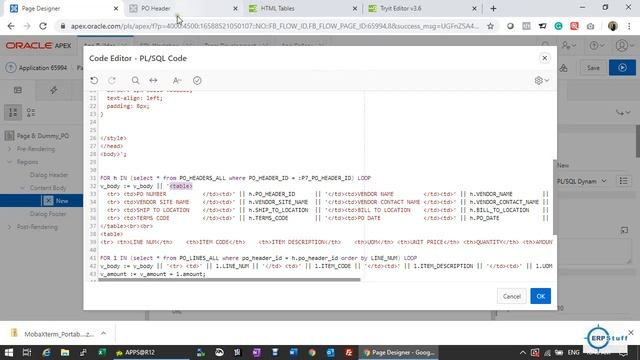
Task: Click the highlighted <table> tag on line 32
Action: (x=181, y=186)
